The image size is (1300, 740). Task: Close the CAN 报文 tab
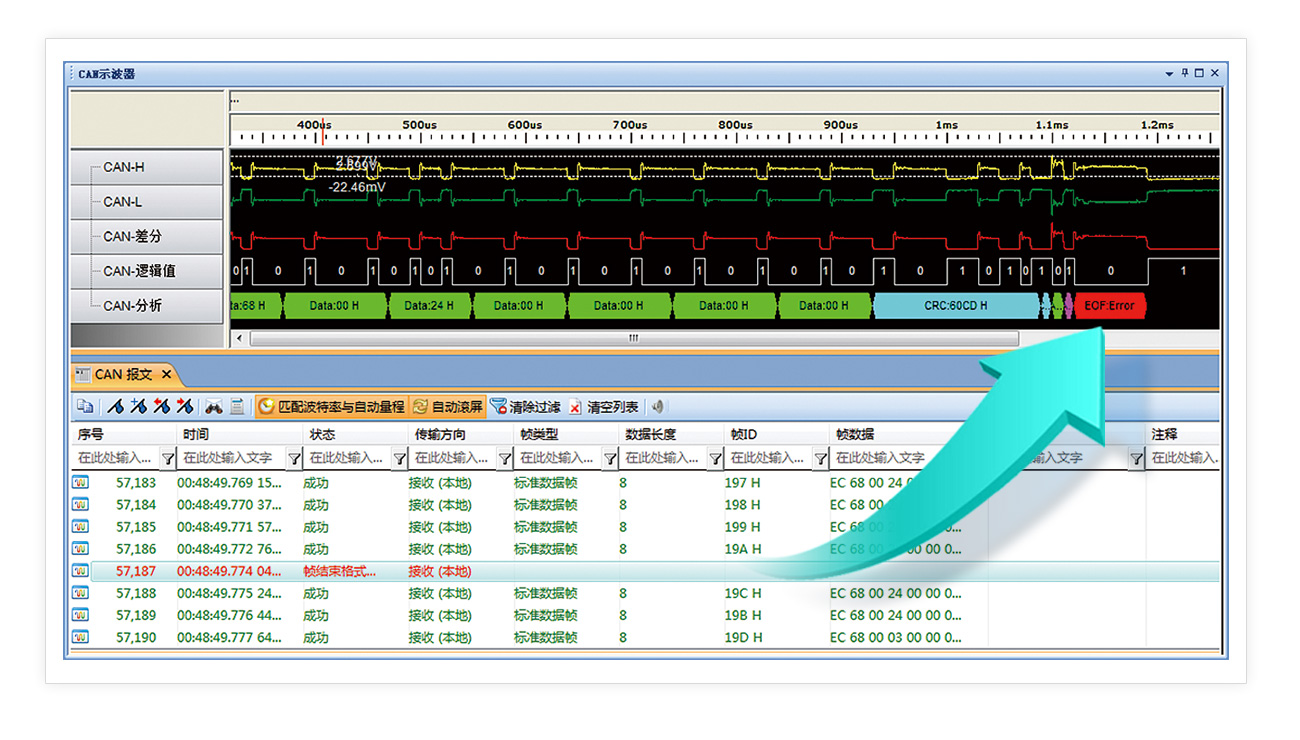(167, 375)
